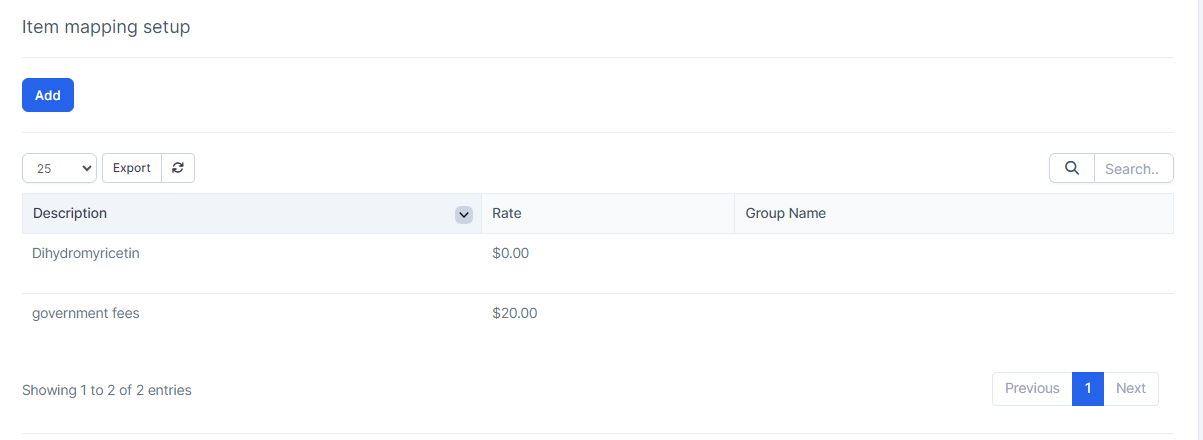Go to the Previous page
This screenshot has width=1203, height=440.
click(x=1032, y=388)
